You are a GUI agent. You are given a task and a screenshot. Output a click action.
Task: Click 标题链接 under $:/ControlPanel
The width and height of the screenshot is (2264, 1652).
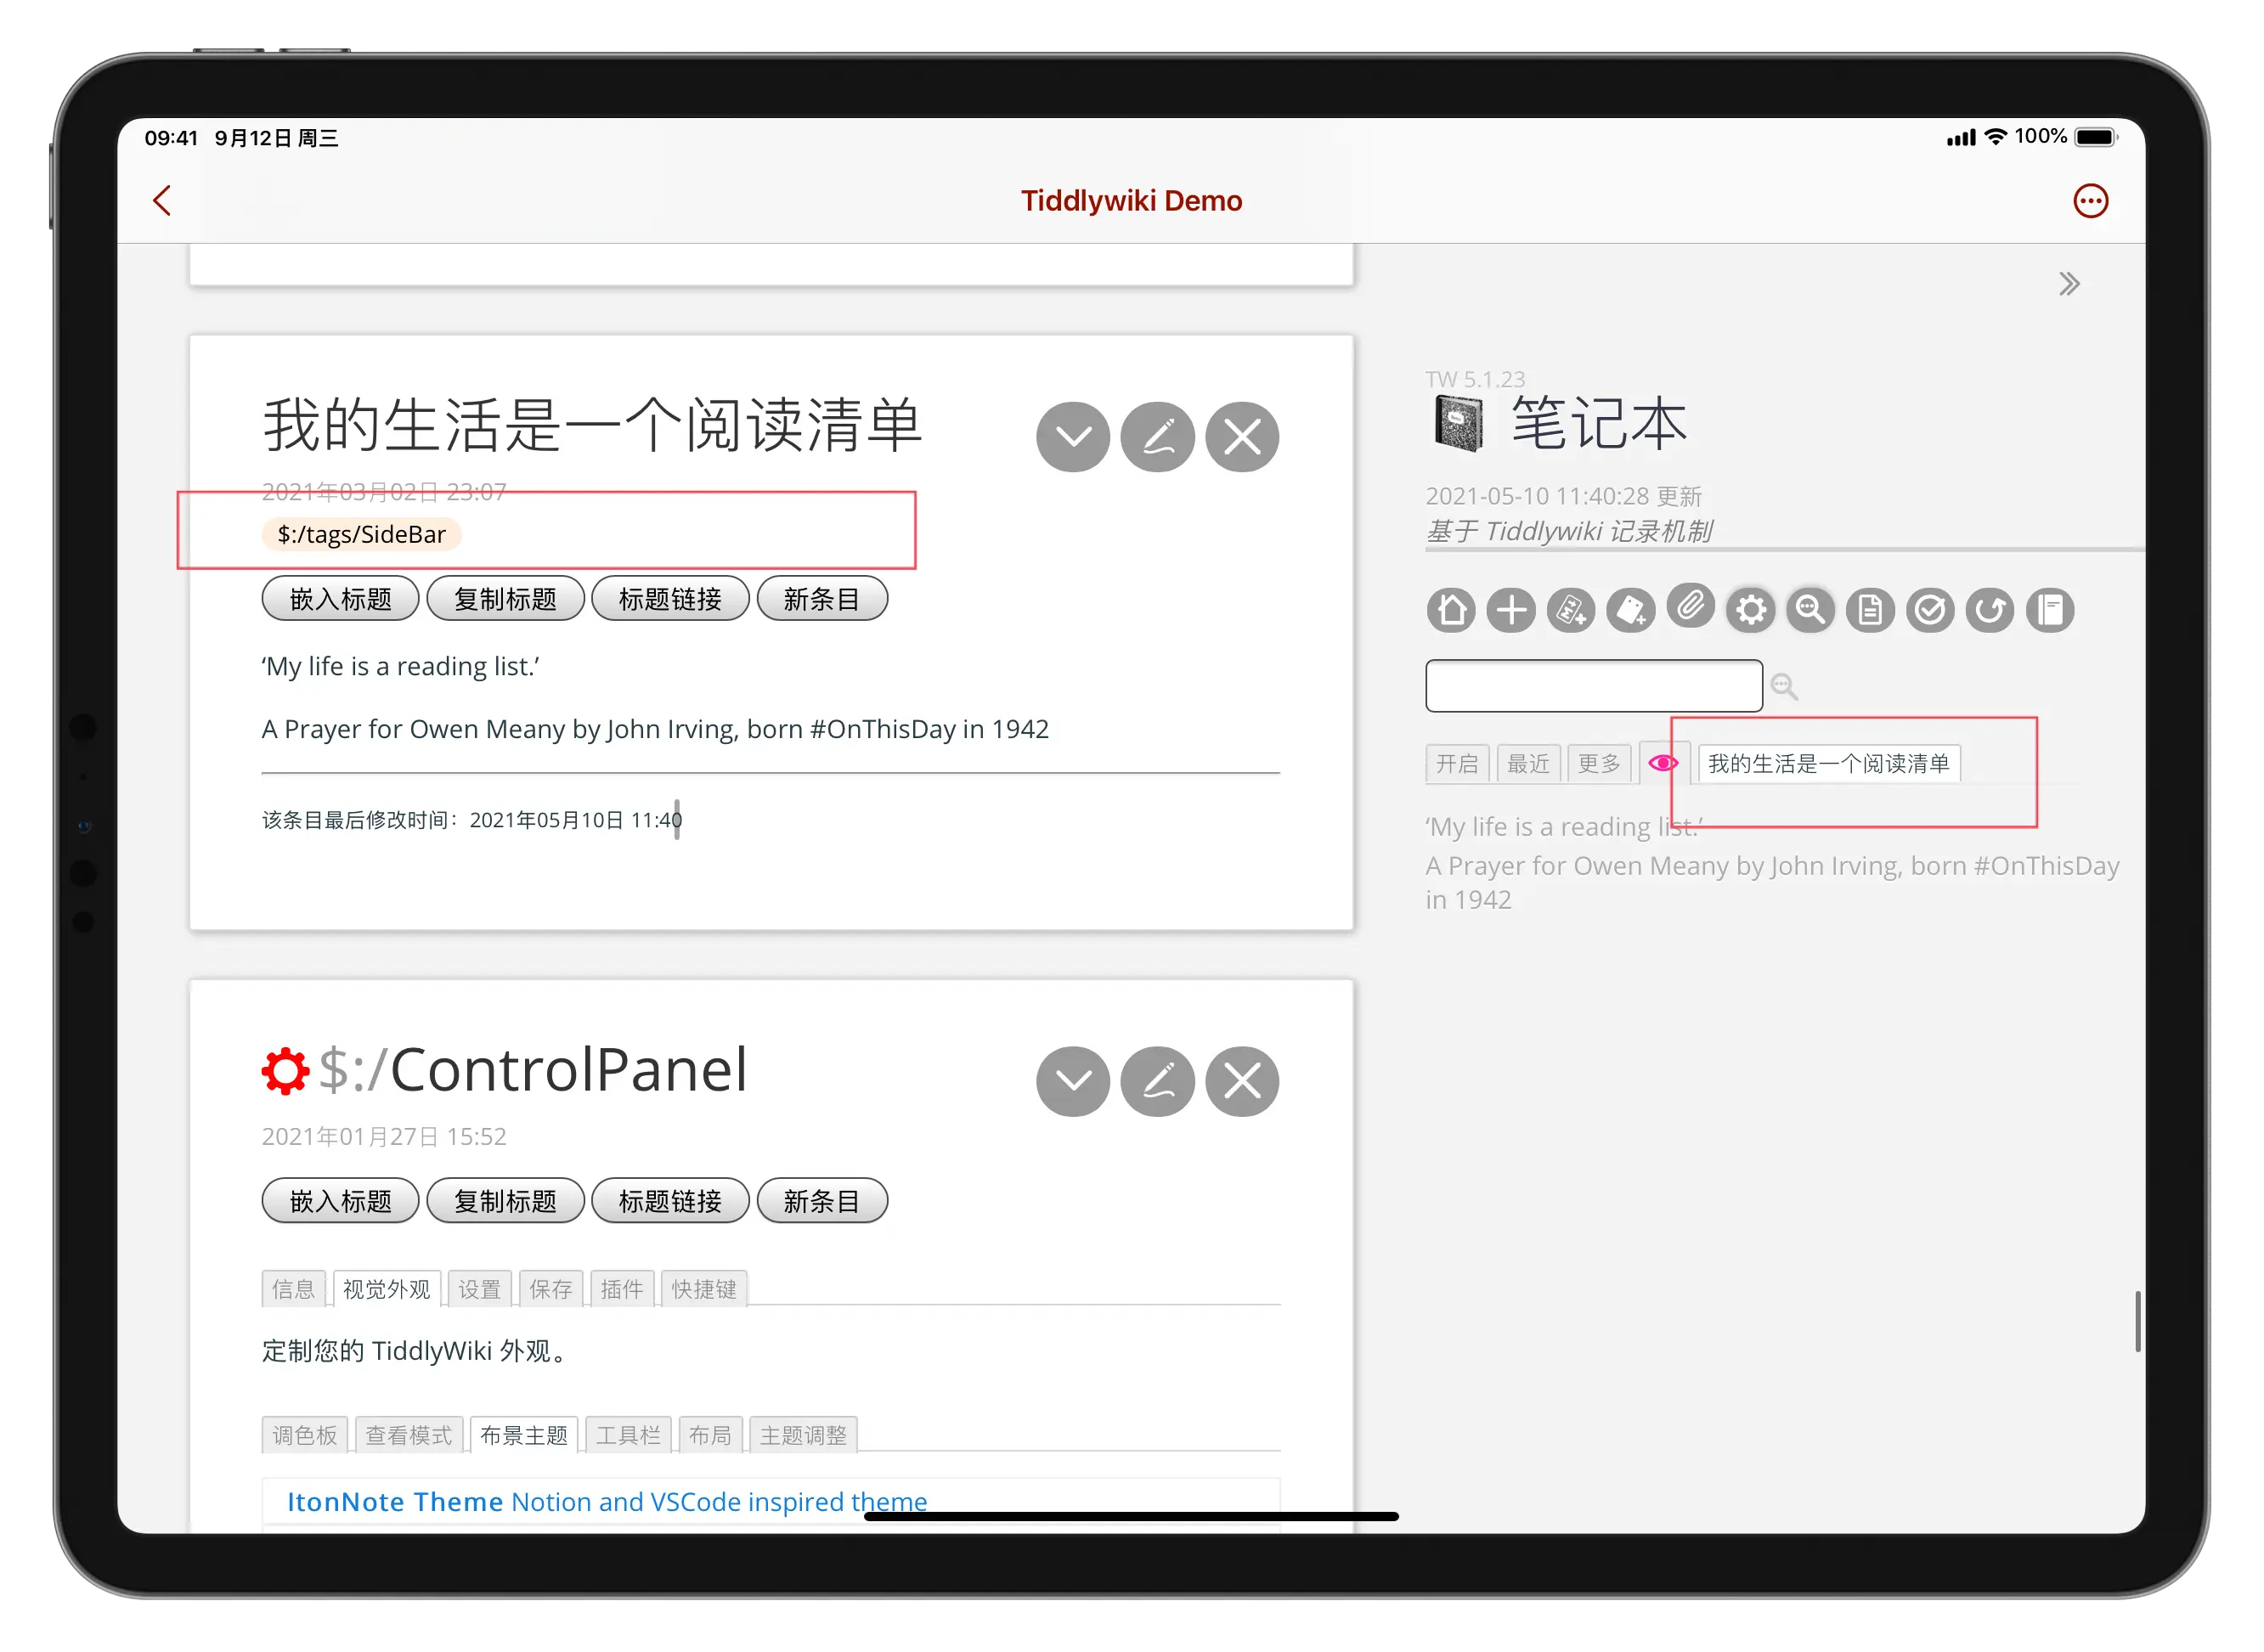point(670,1201)
